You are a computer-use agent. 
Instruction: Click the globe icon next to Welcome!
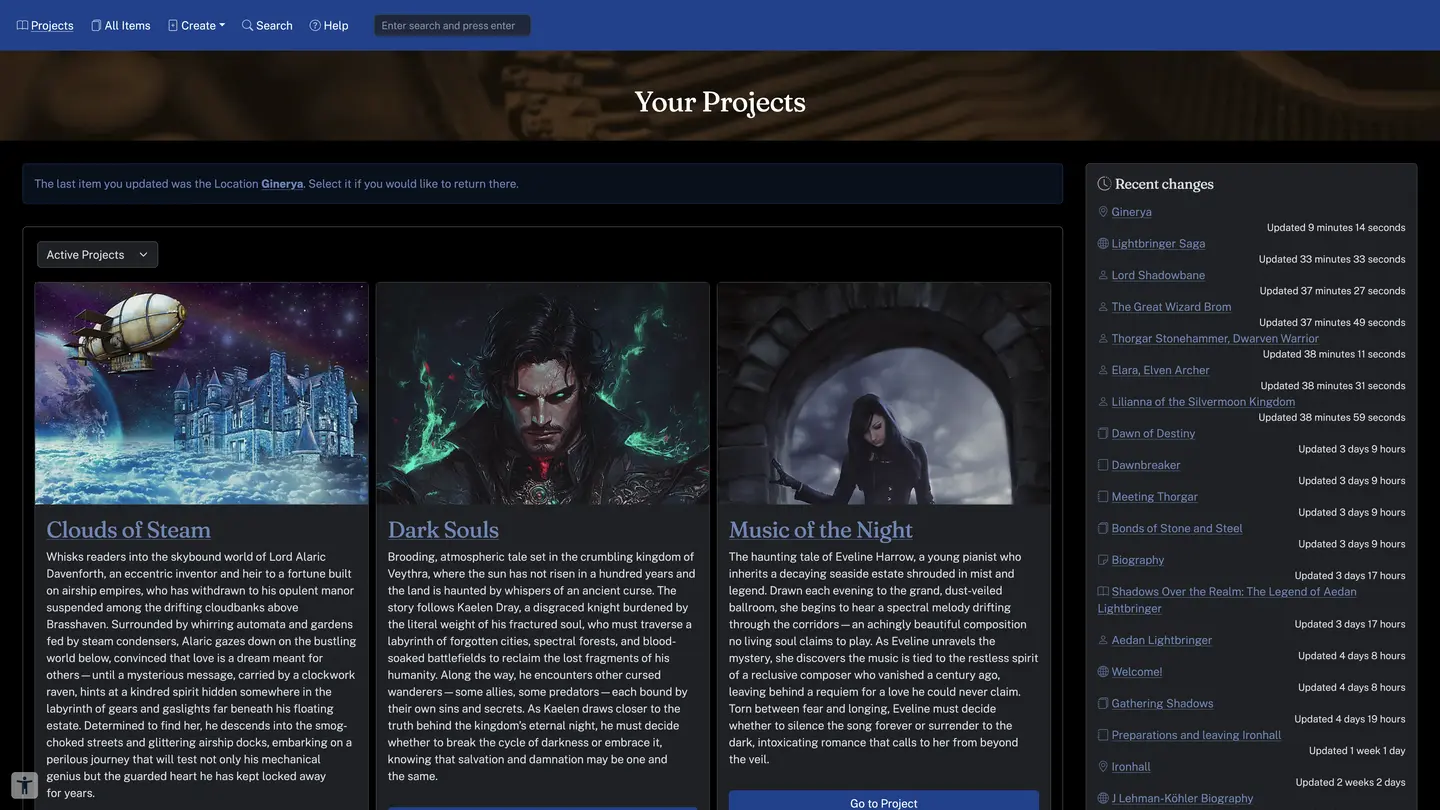(x=1102, y=671)
